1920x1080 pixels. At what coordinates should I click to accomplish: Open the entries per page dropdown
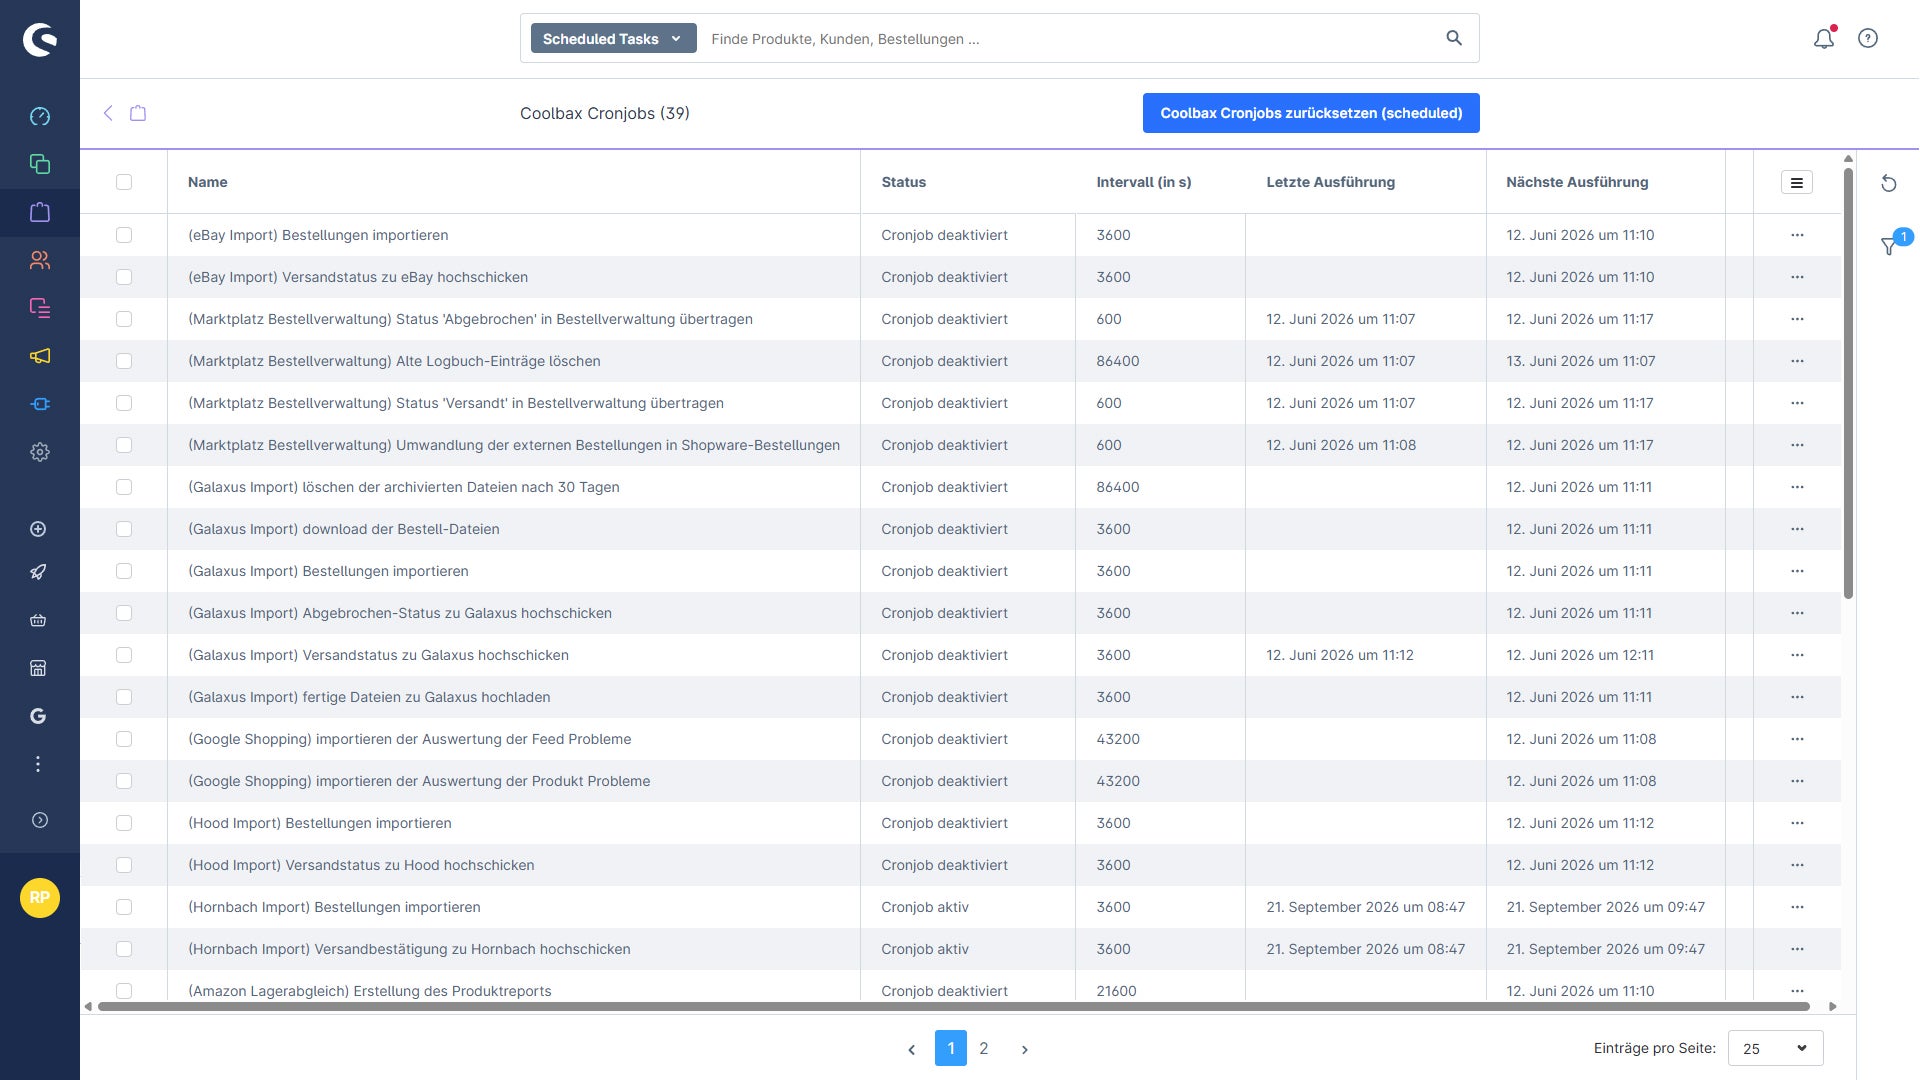(1775, 1048)
